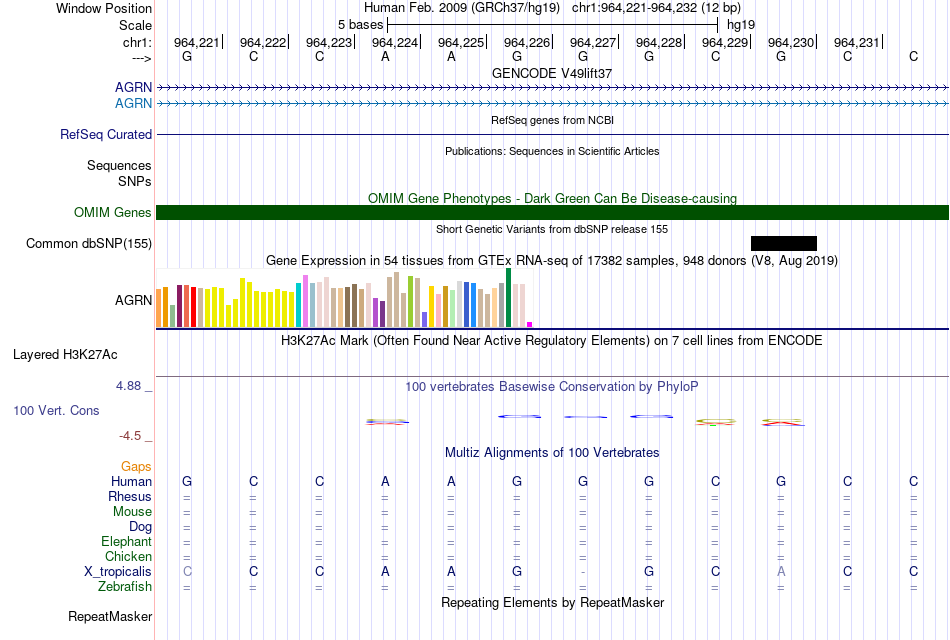Select the Zebrafish species label
This screenshot has width=950, height=640.
tap(125, 587)
